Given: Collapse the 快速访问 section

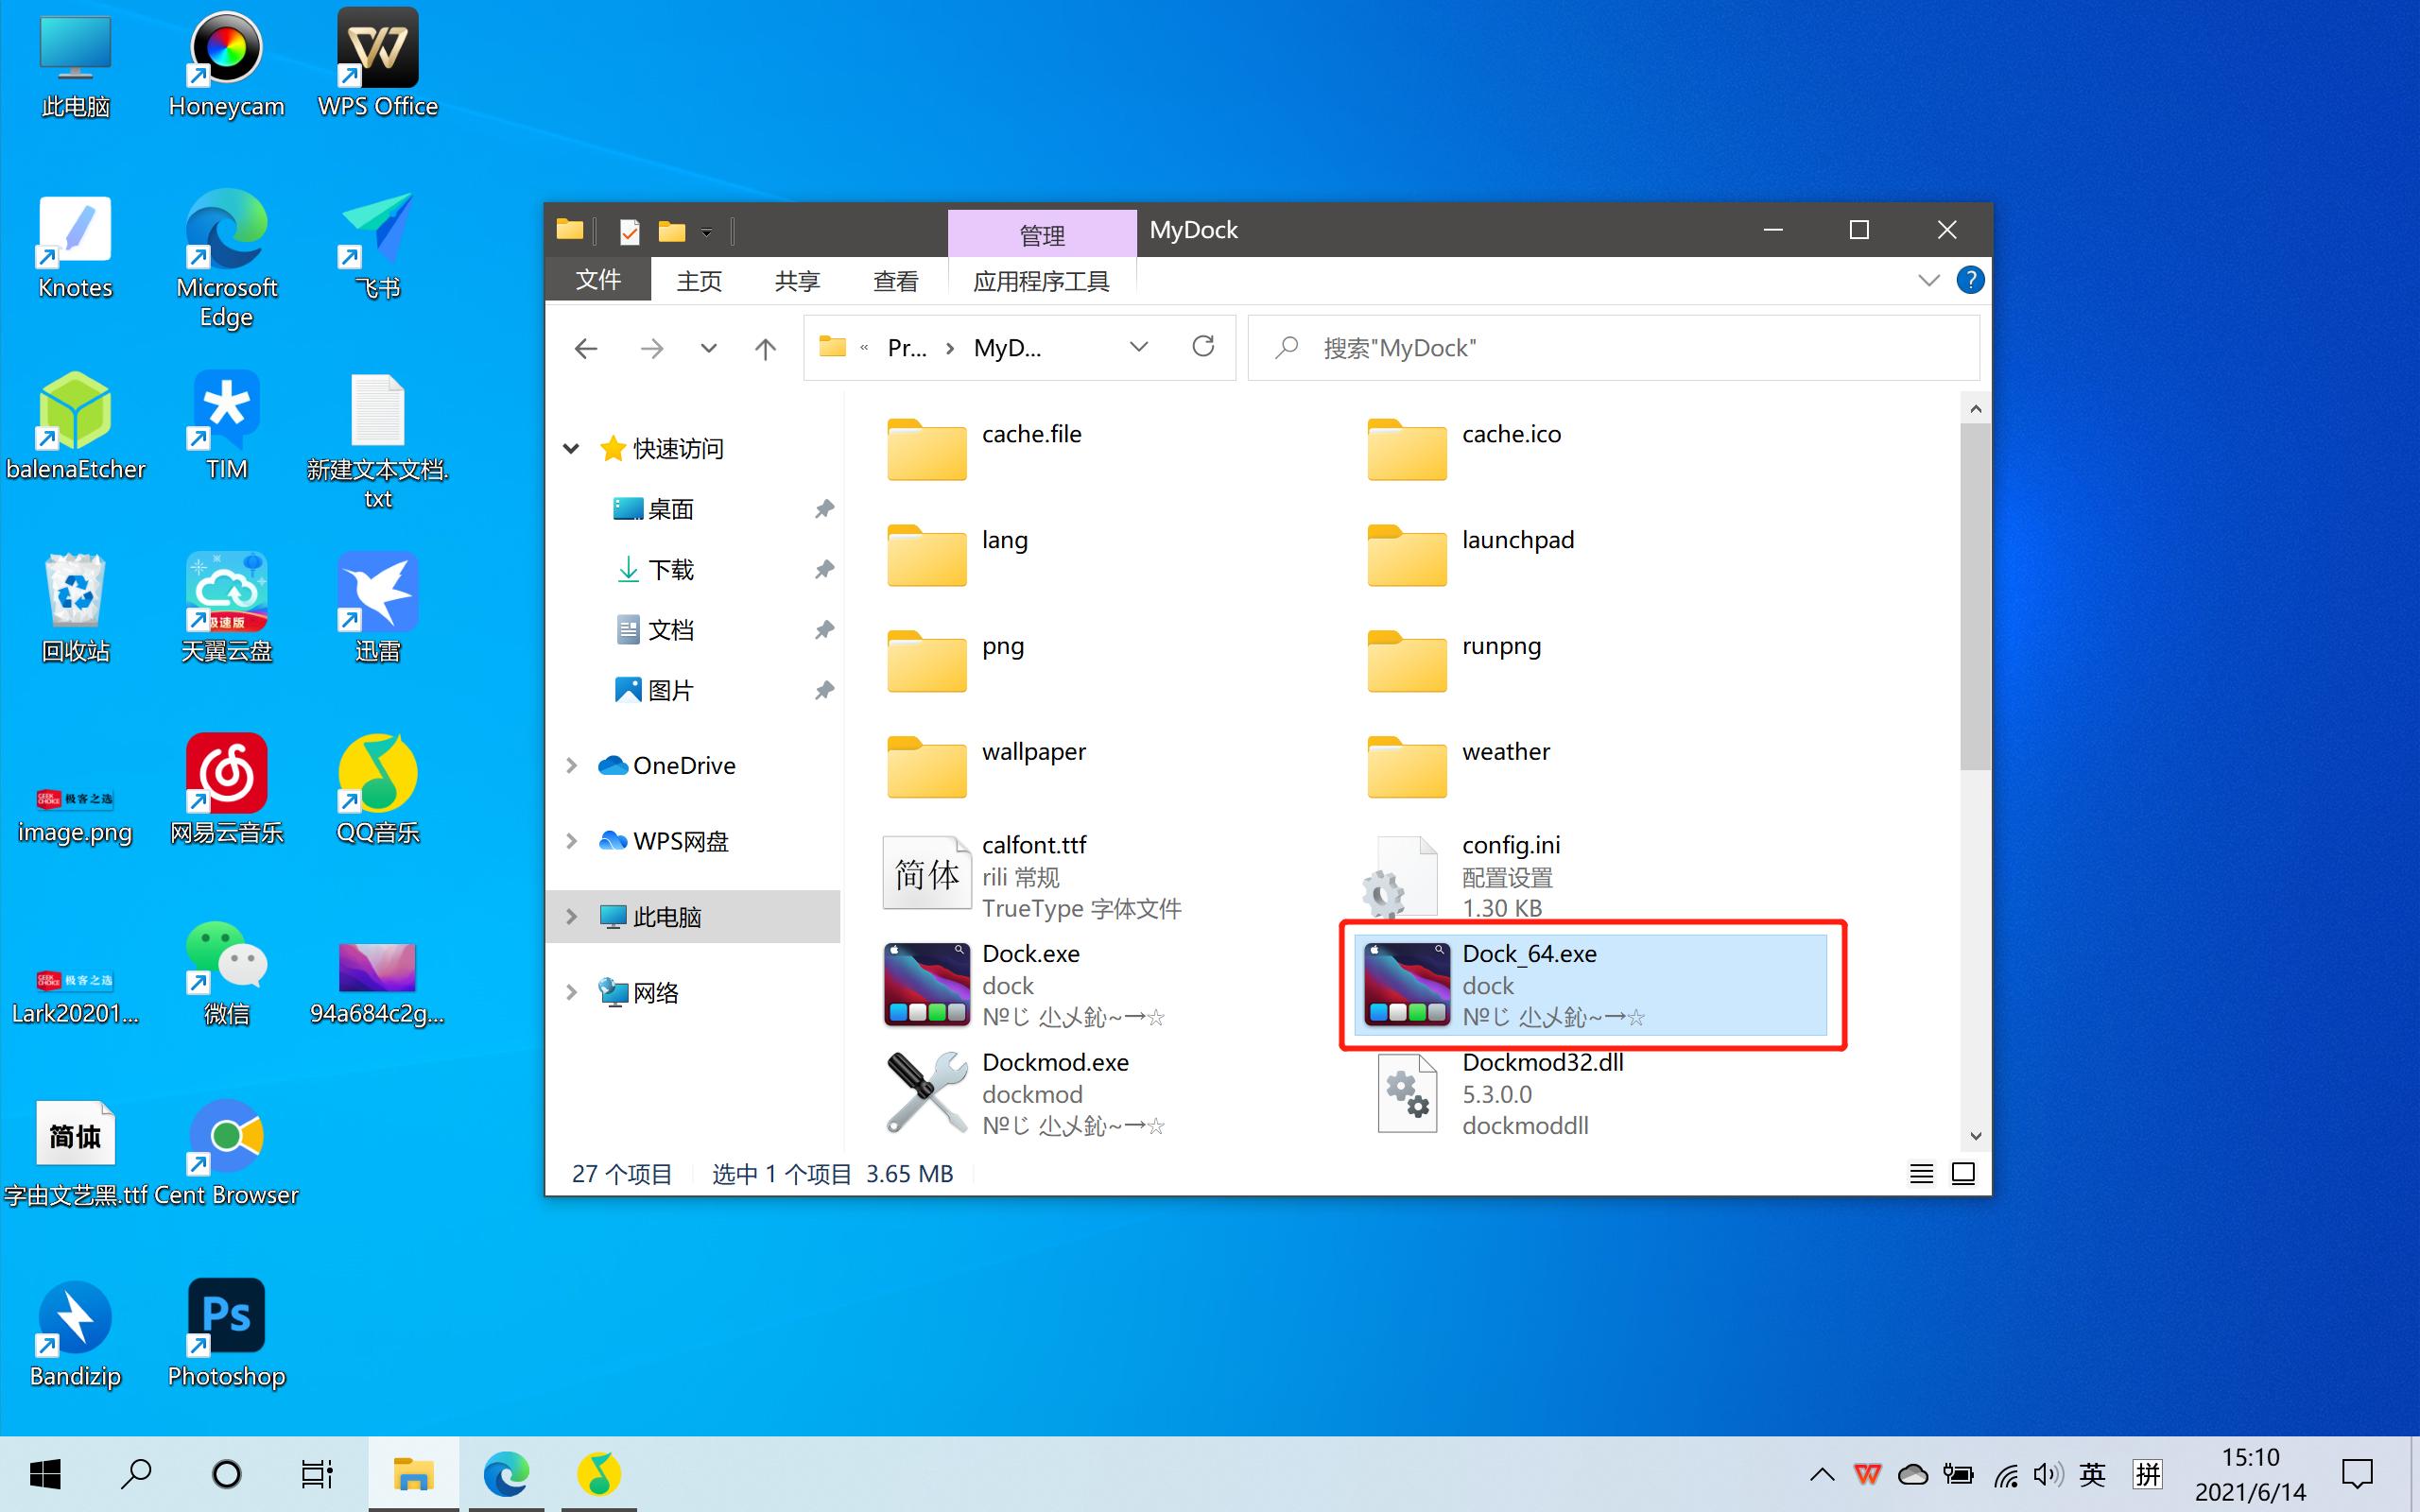Looking at the screenshot, I should pyautogui.click(x=571, y=448).
